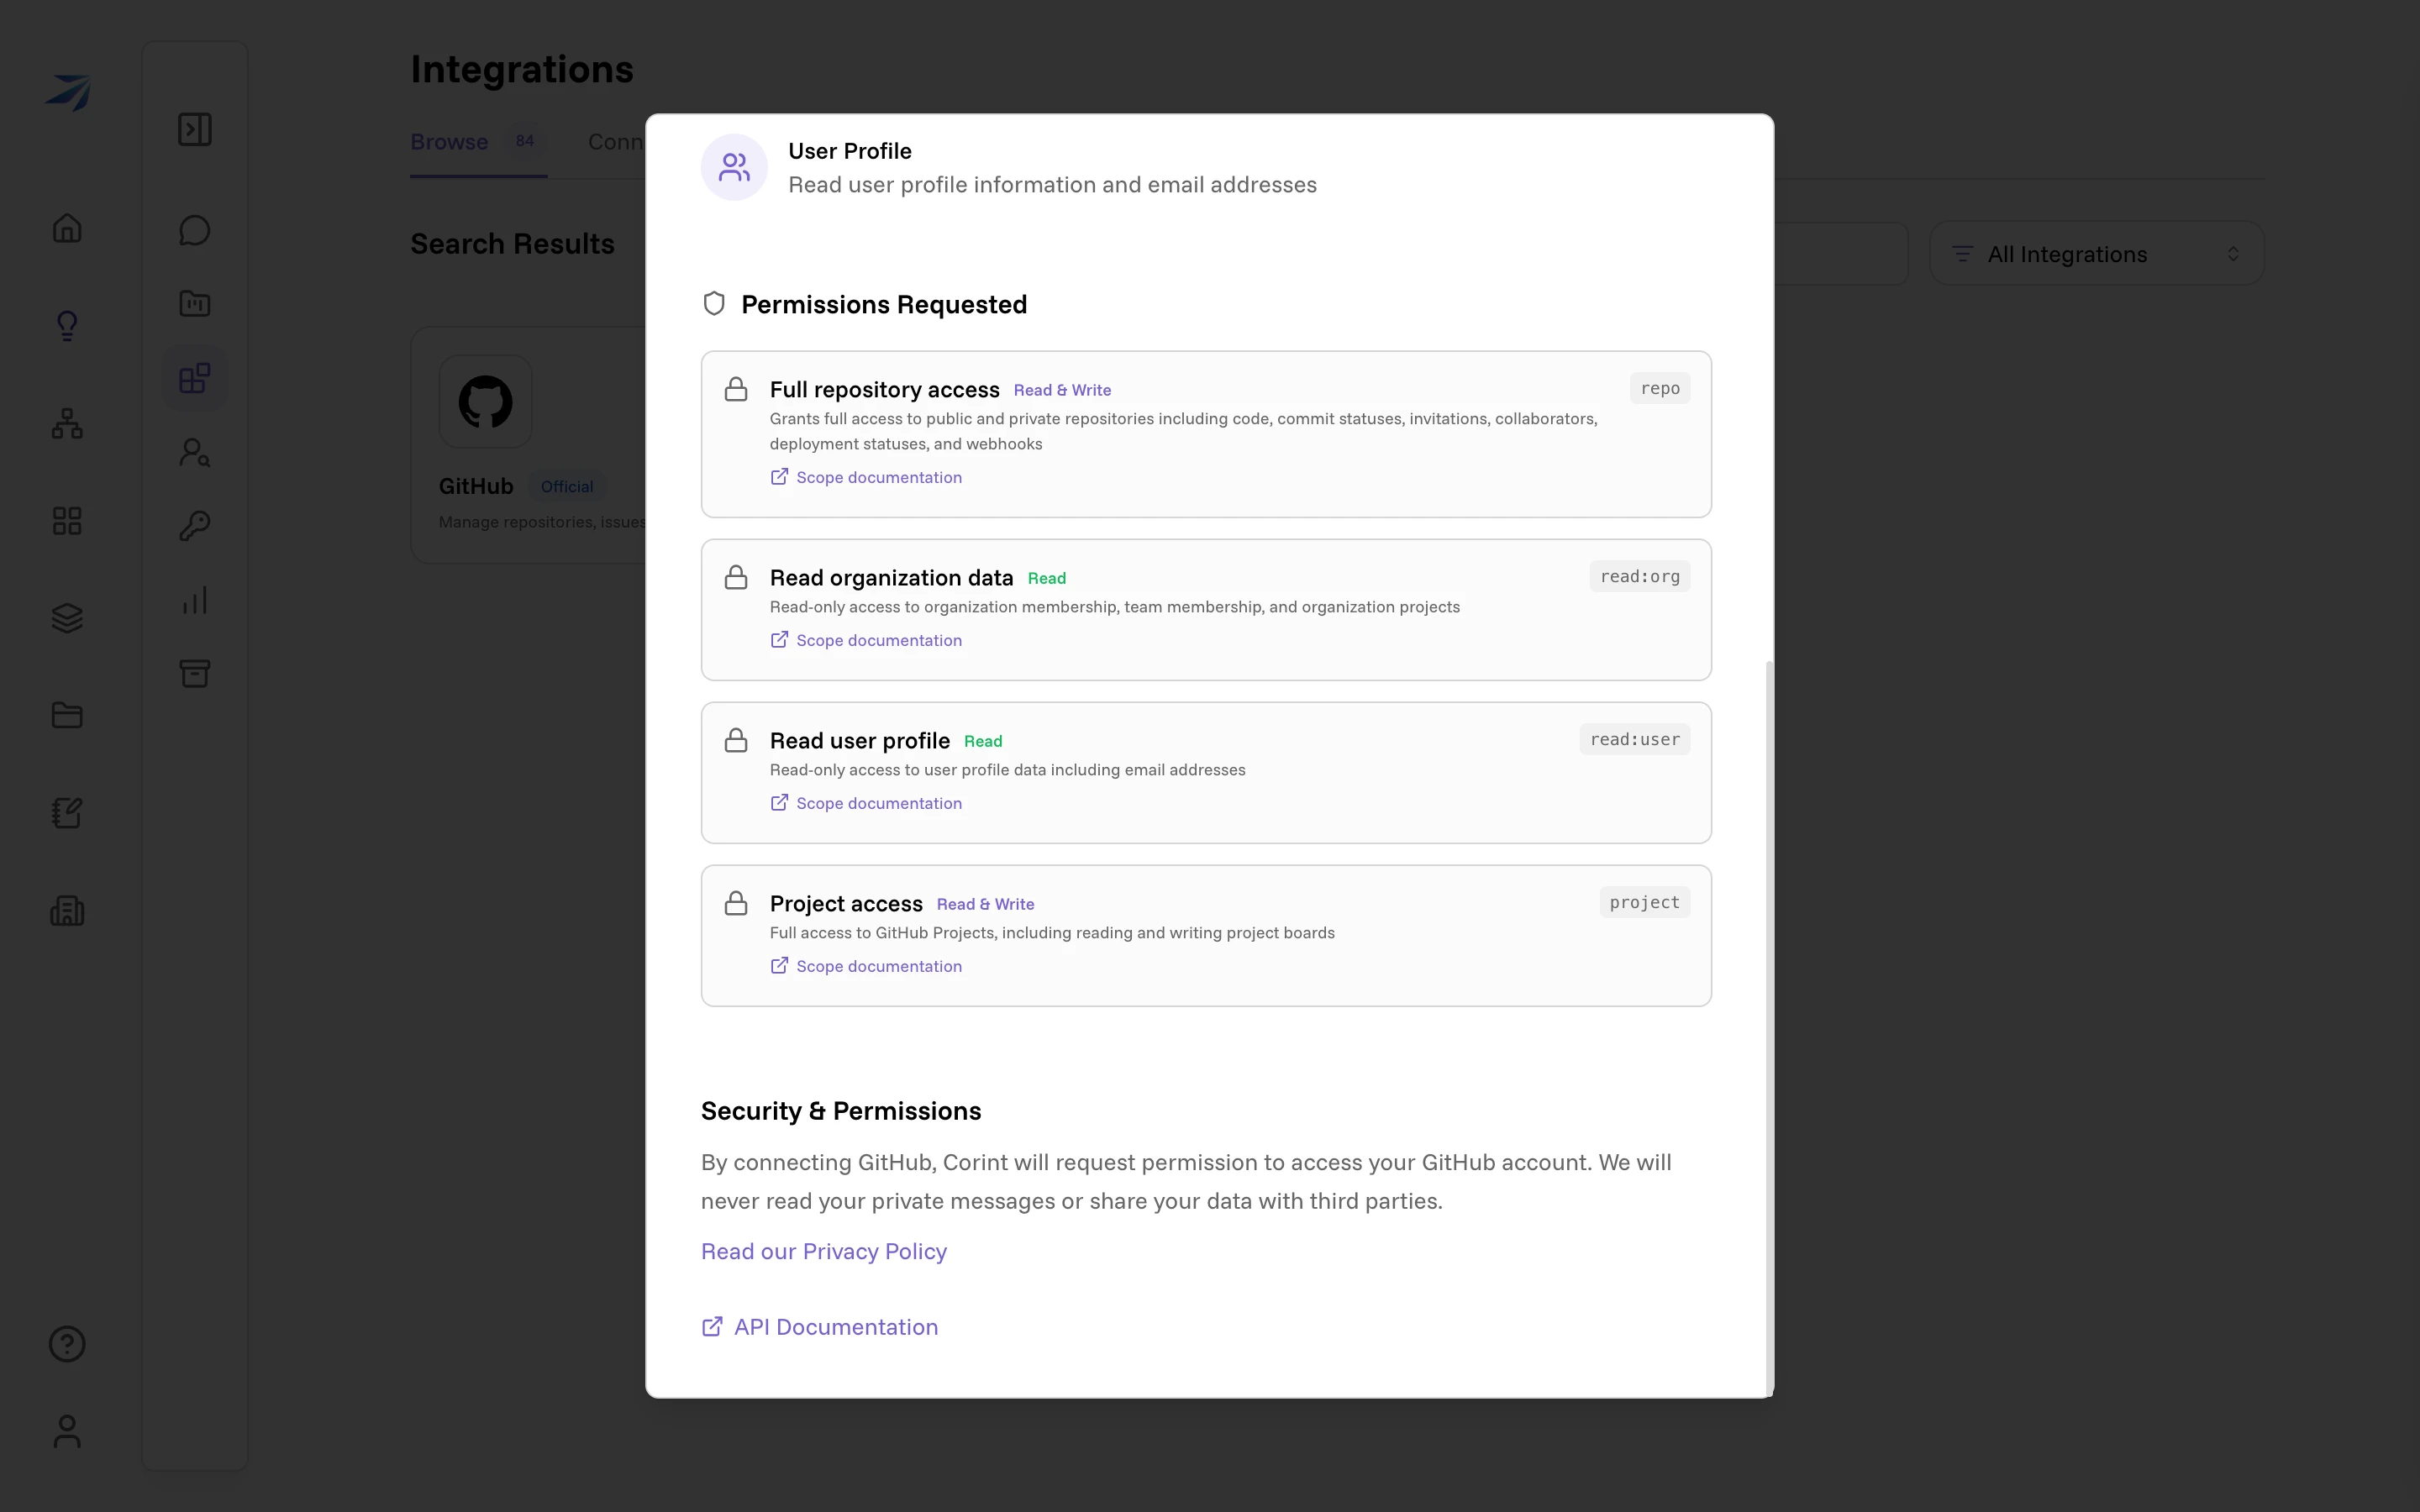
Task: Click Read label on Read organization data
Action: click(x=1047, y=578)
